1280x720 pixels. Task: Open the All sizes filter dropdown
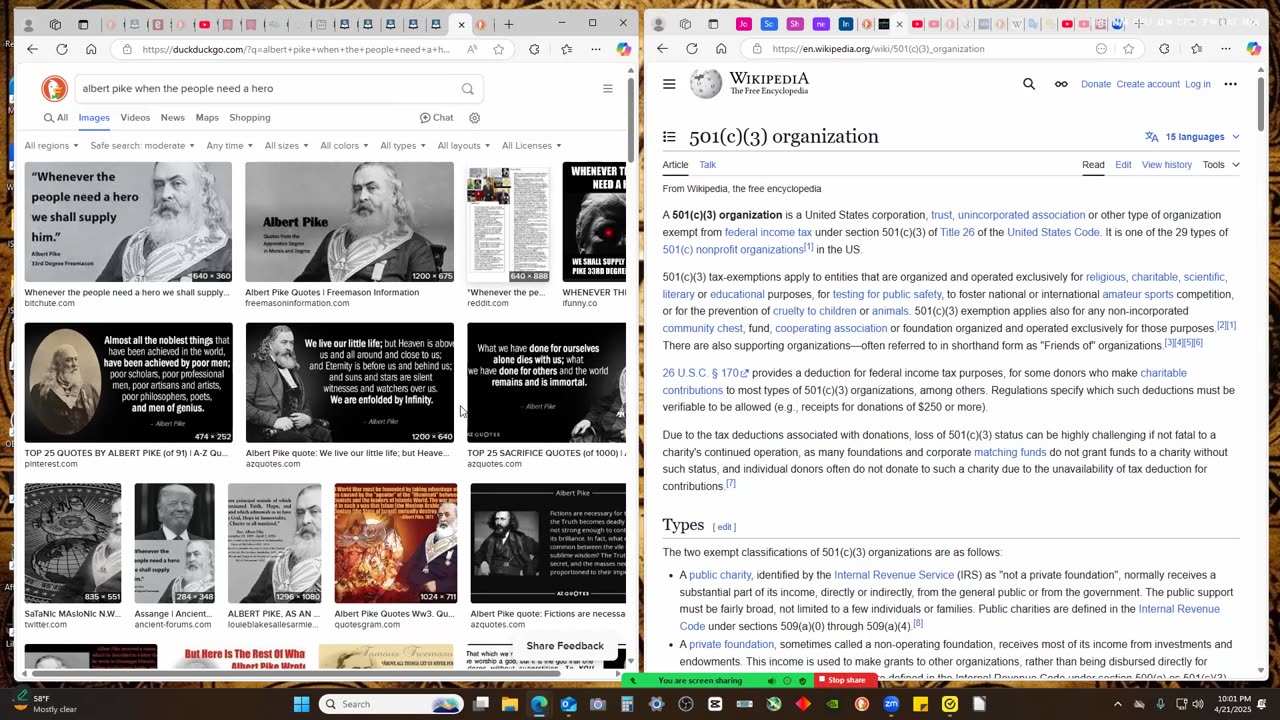[x=286, y=146]
